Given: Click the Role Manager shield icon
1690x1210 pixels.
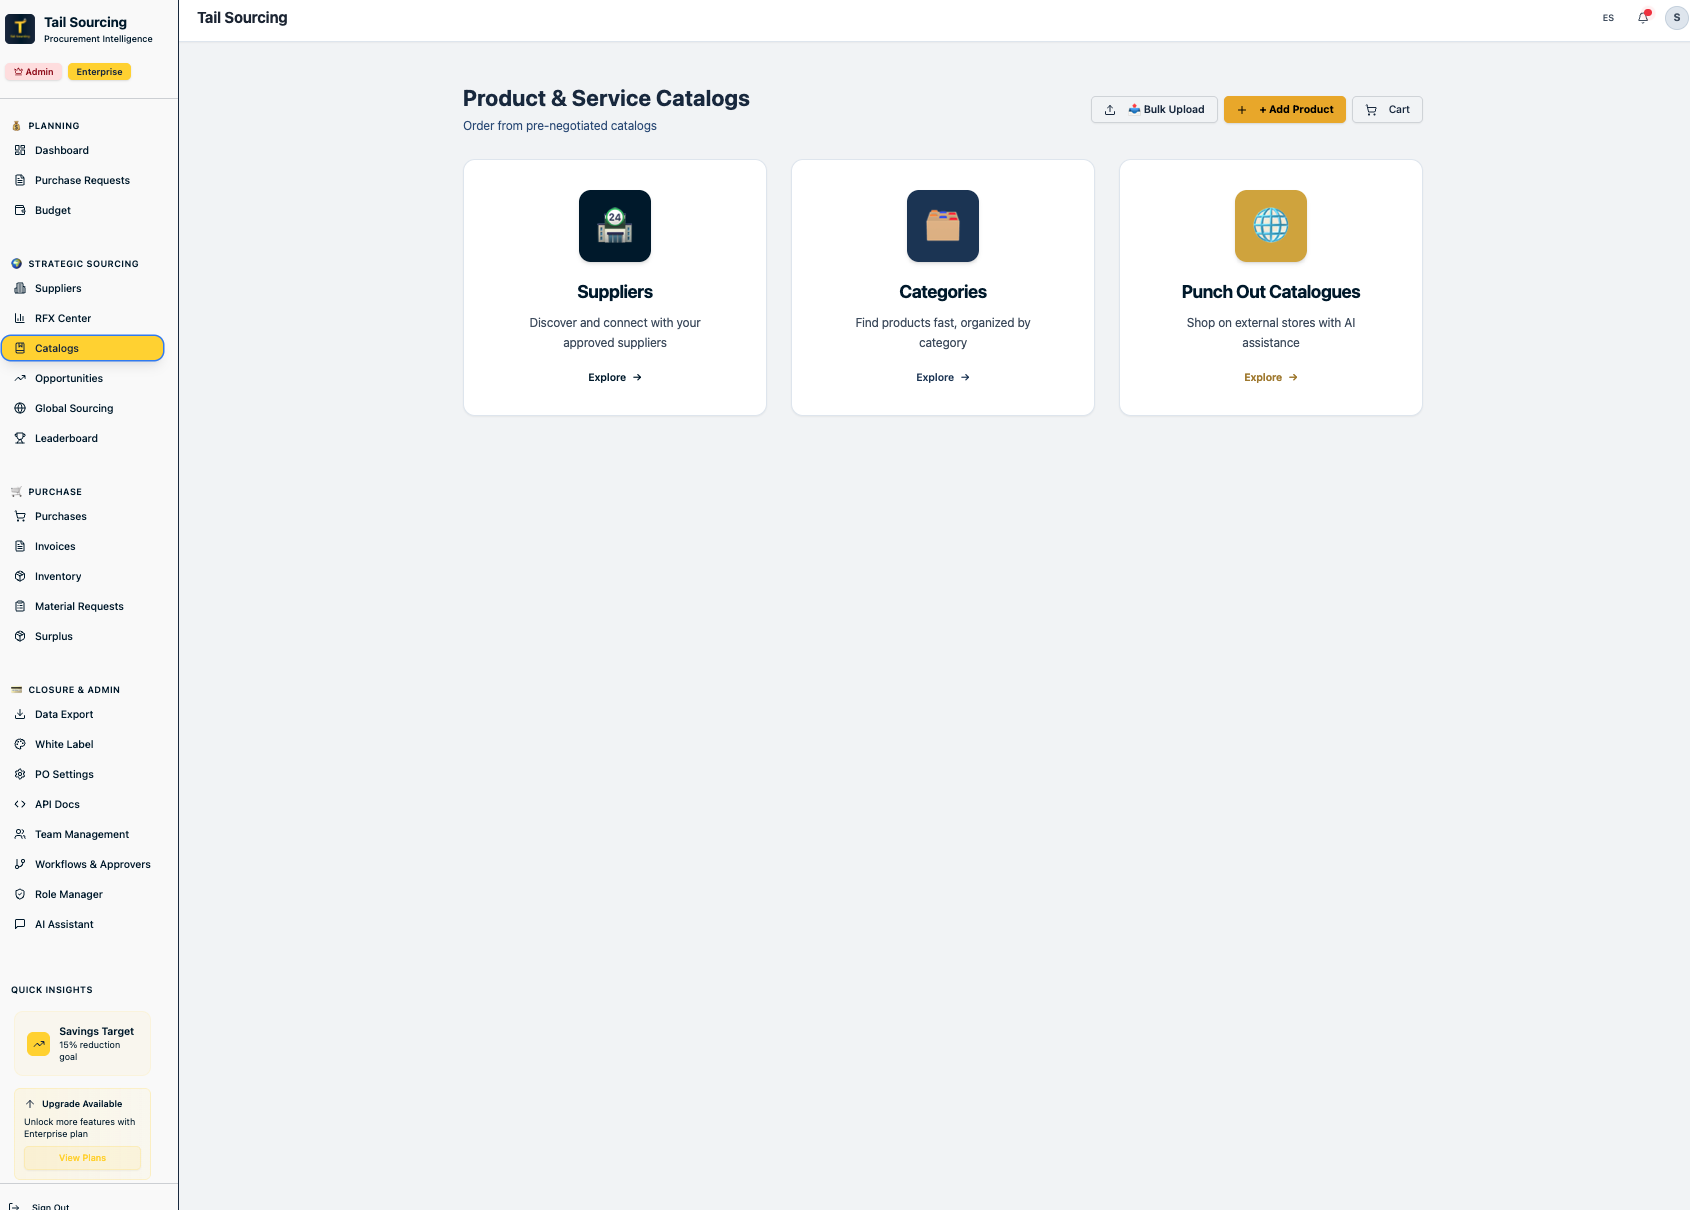Looking at the screenshot, I should (x=20, y=894).
